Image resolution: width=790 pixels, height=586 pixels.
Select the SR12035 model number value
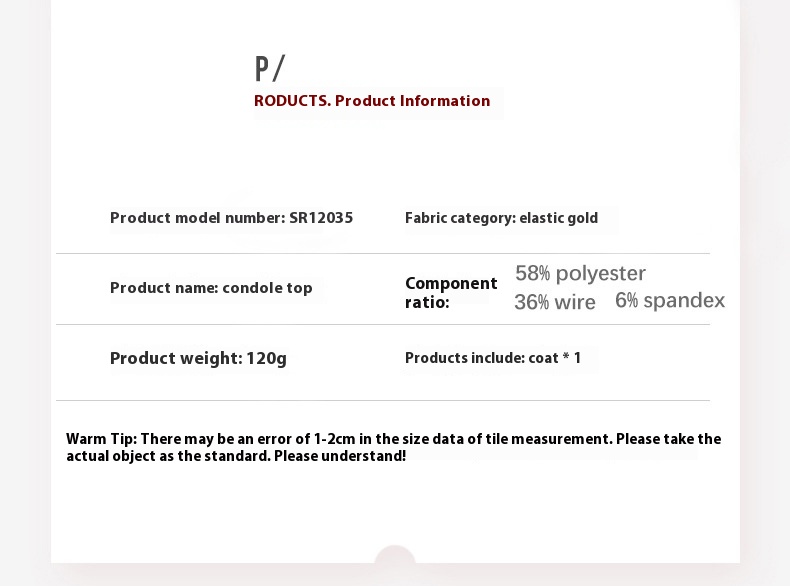tap(321, 218)
